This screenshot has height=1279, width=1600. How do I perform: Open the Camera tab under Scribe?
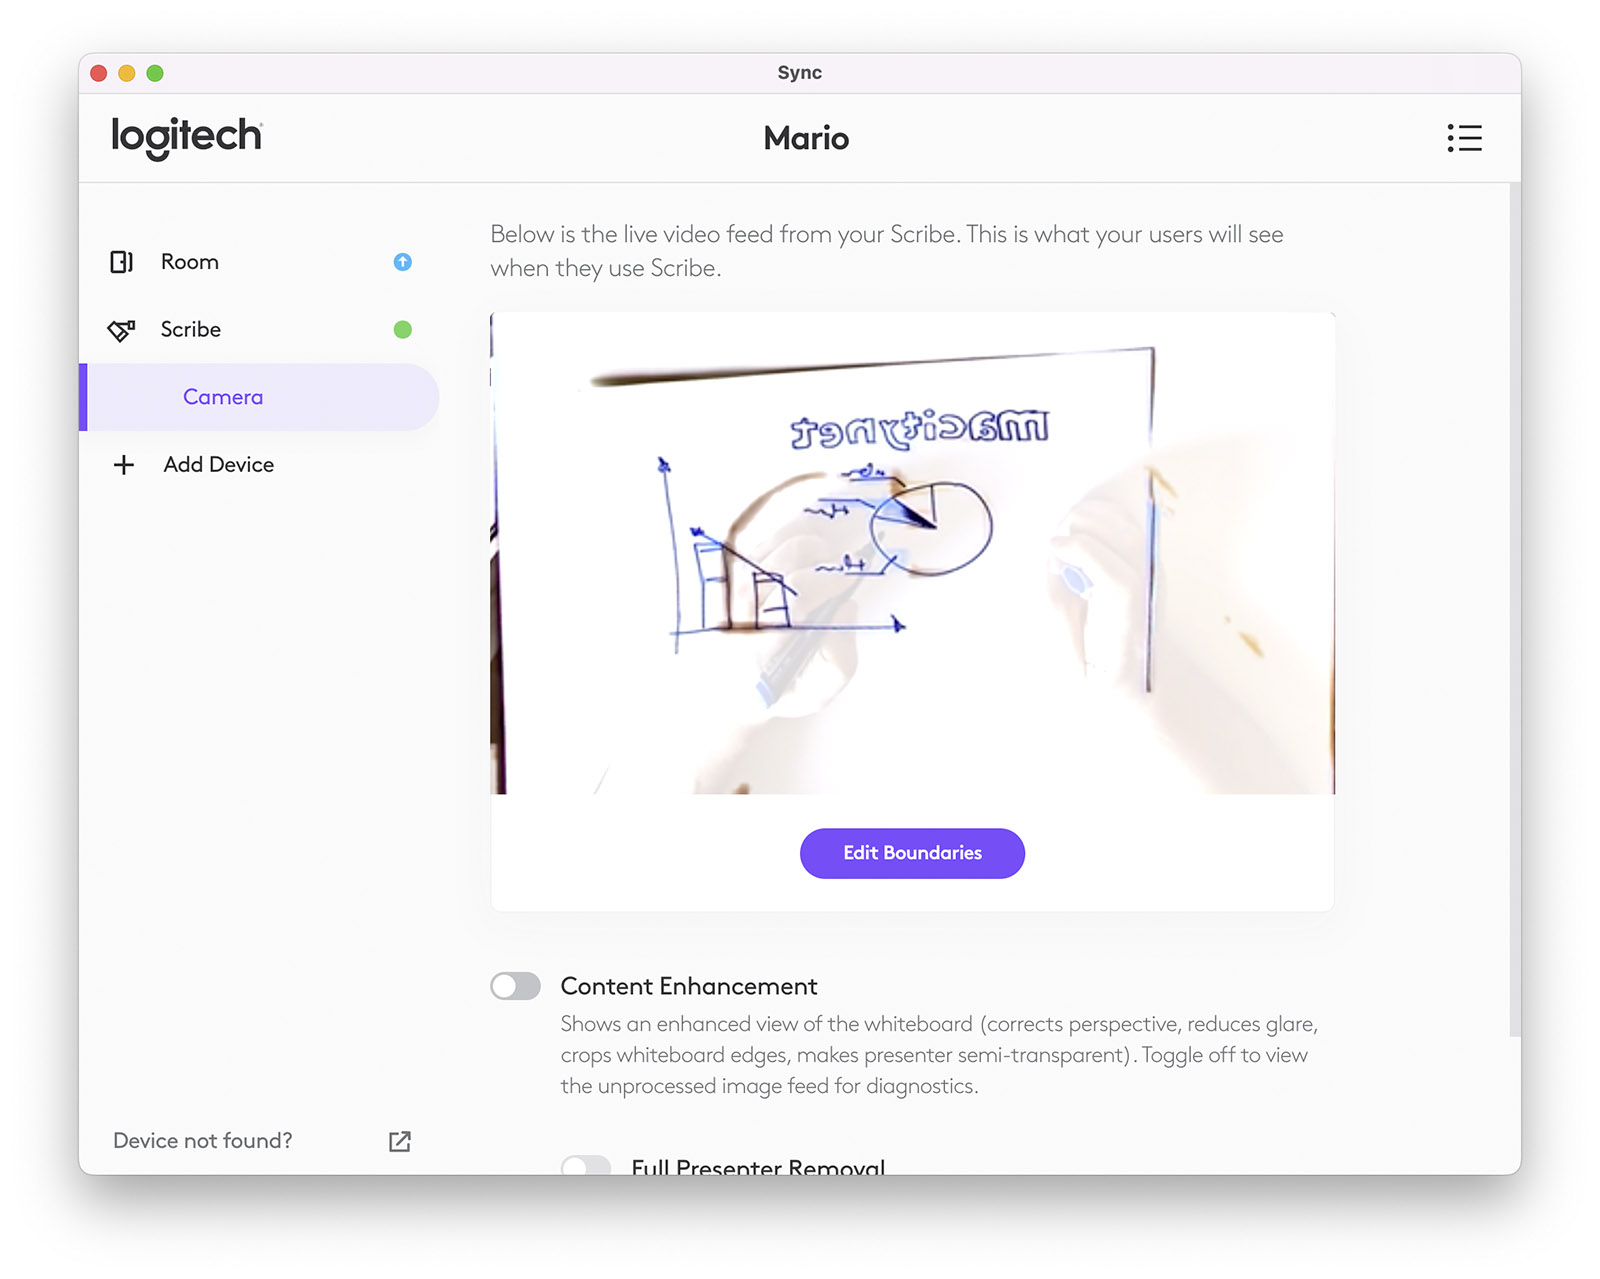click(x=259, y=397)
